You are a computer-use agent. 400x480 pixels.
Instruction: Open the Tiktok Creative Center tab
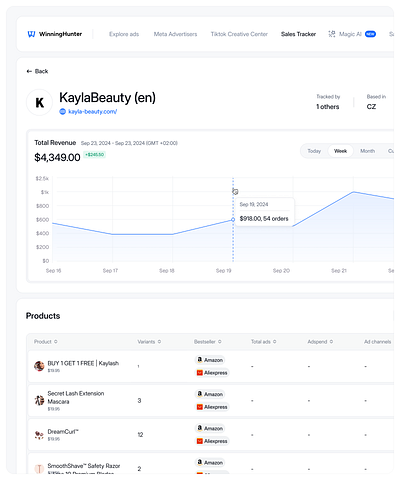point(239,34)
